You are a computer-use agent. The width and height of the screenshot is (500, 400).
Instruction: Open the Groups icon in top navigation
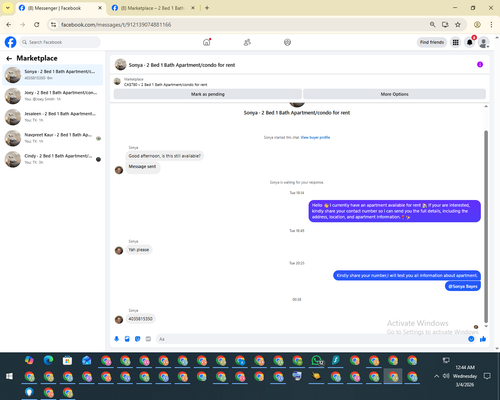tap(287, 42)
